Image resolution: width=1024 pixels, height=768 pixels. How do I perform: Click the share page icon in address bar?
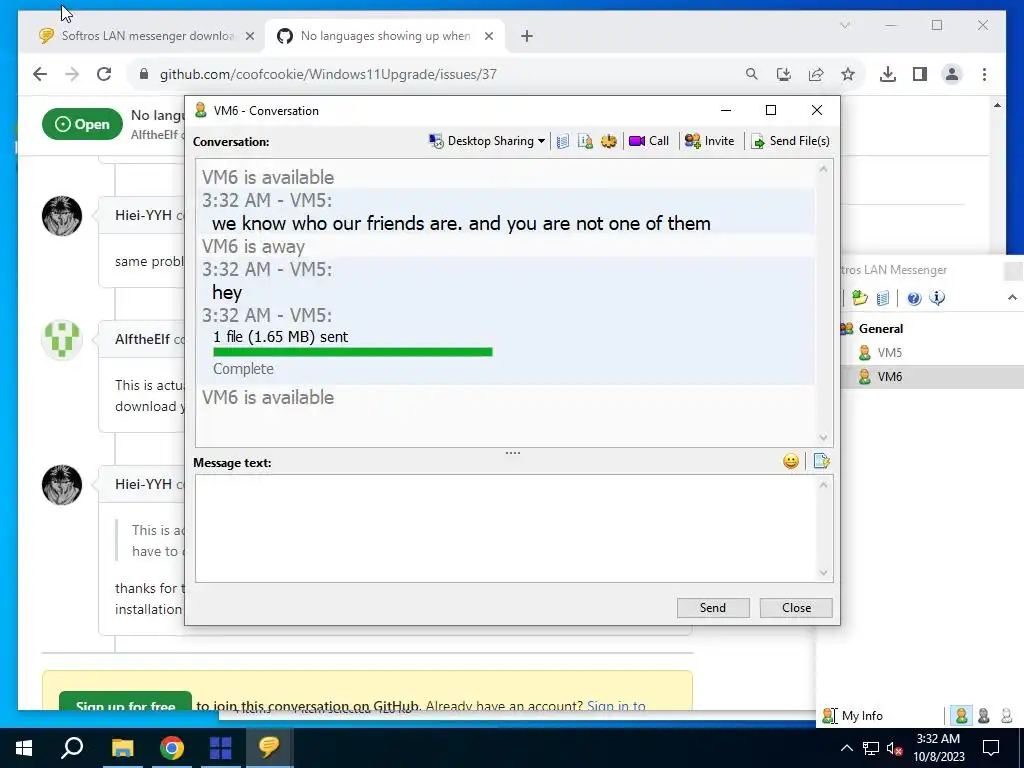tap(816, 74)
